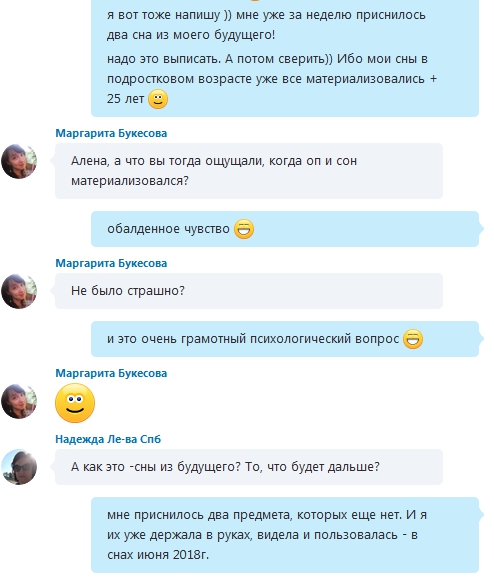Select the top message 'я вот тоже напишу'

pyautogui.click(x=266, y=25)
